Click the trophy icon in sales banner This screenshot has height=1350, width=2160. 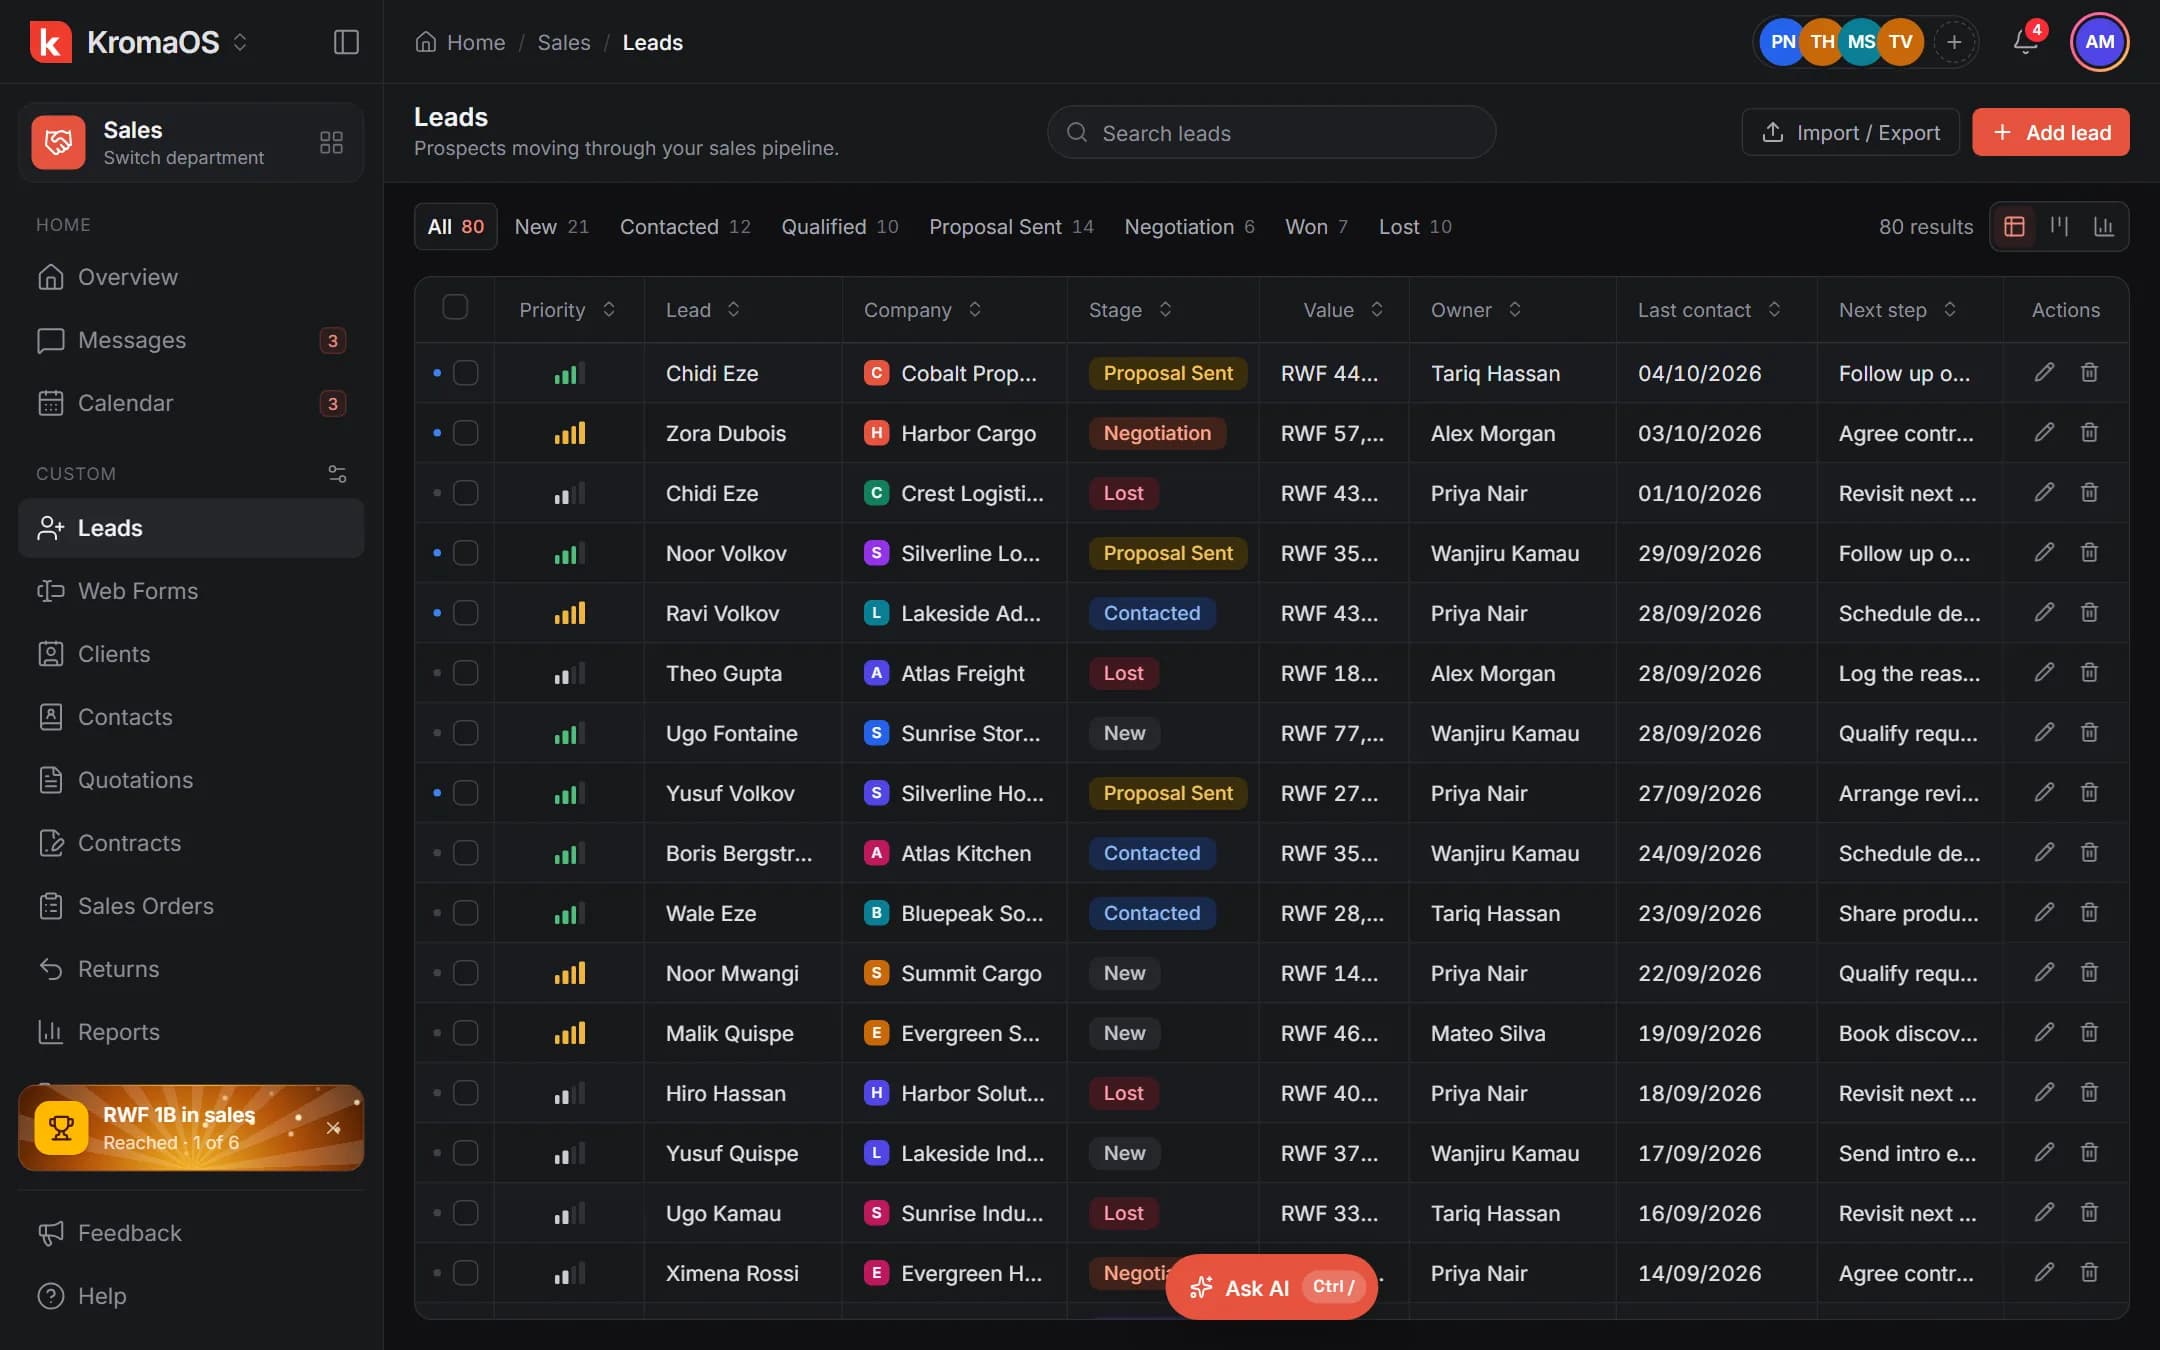(61, 1128)
